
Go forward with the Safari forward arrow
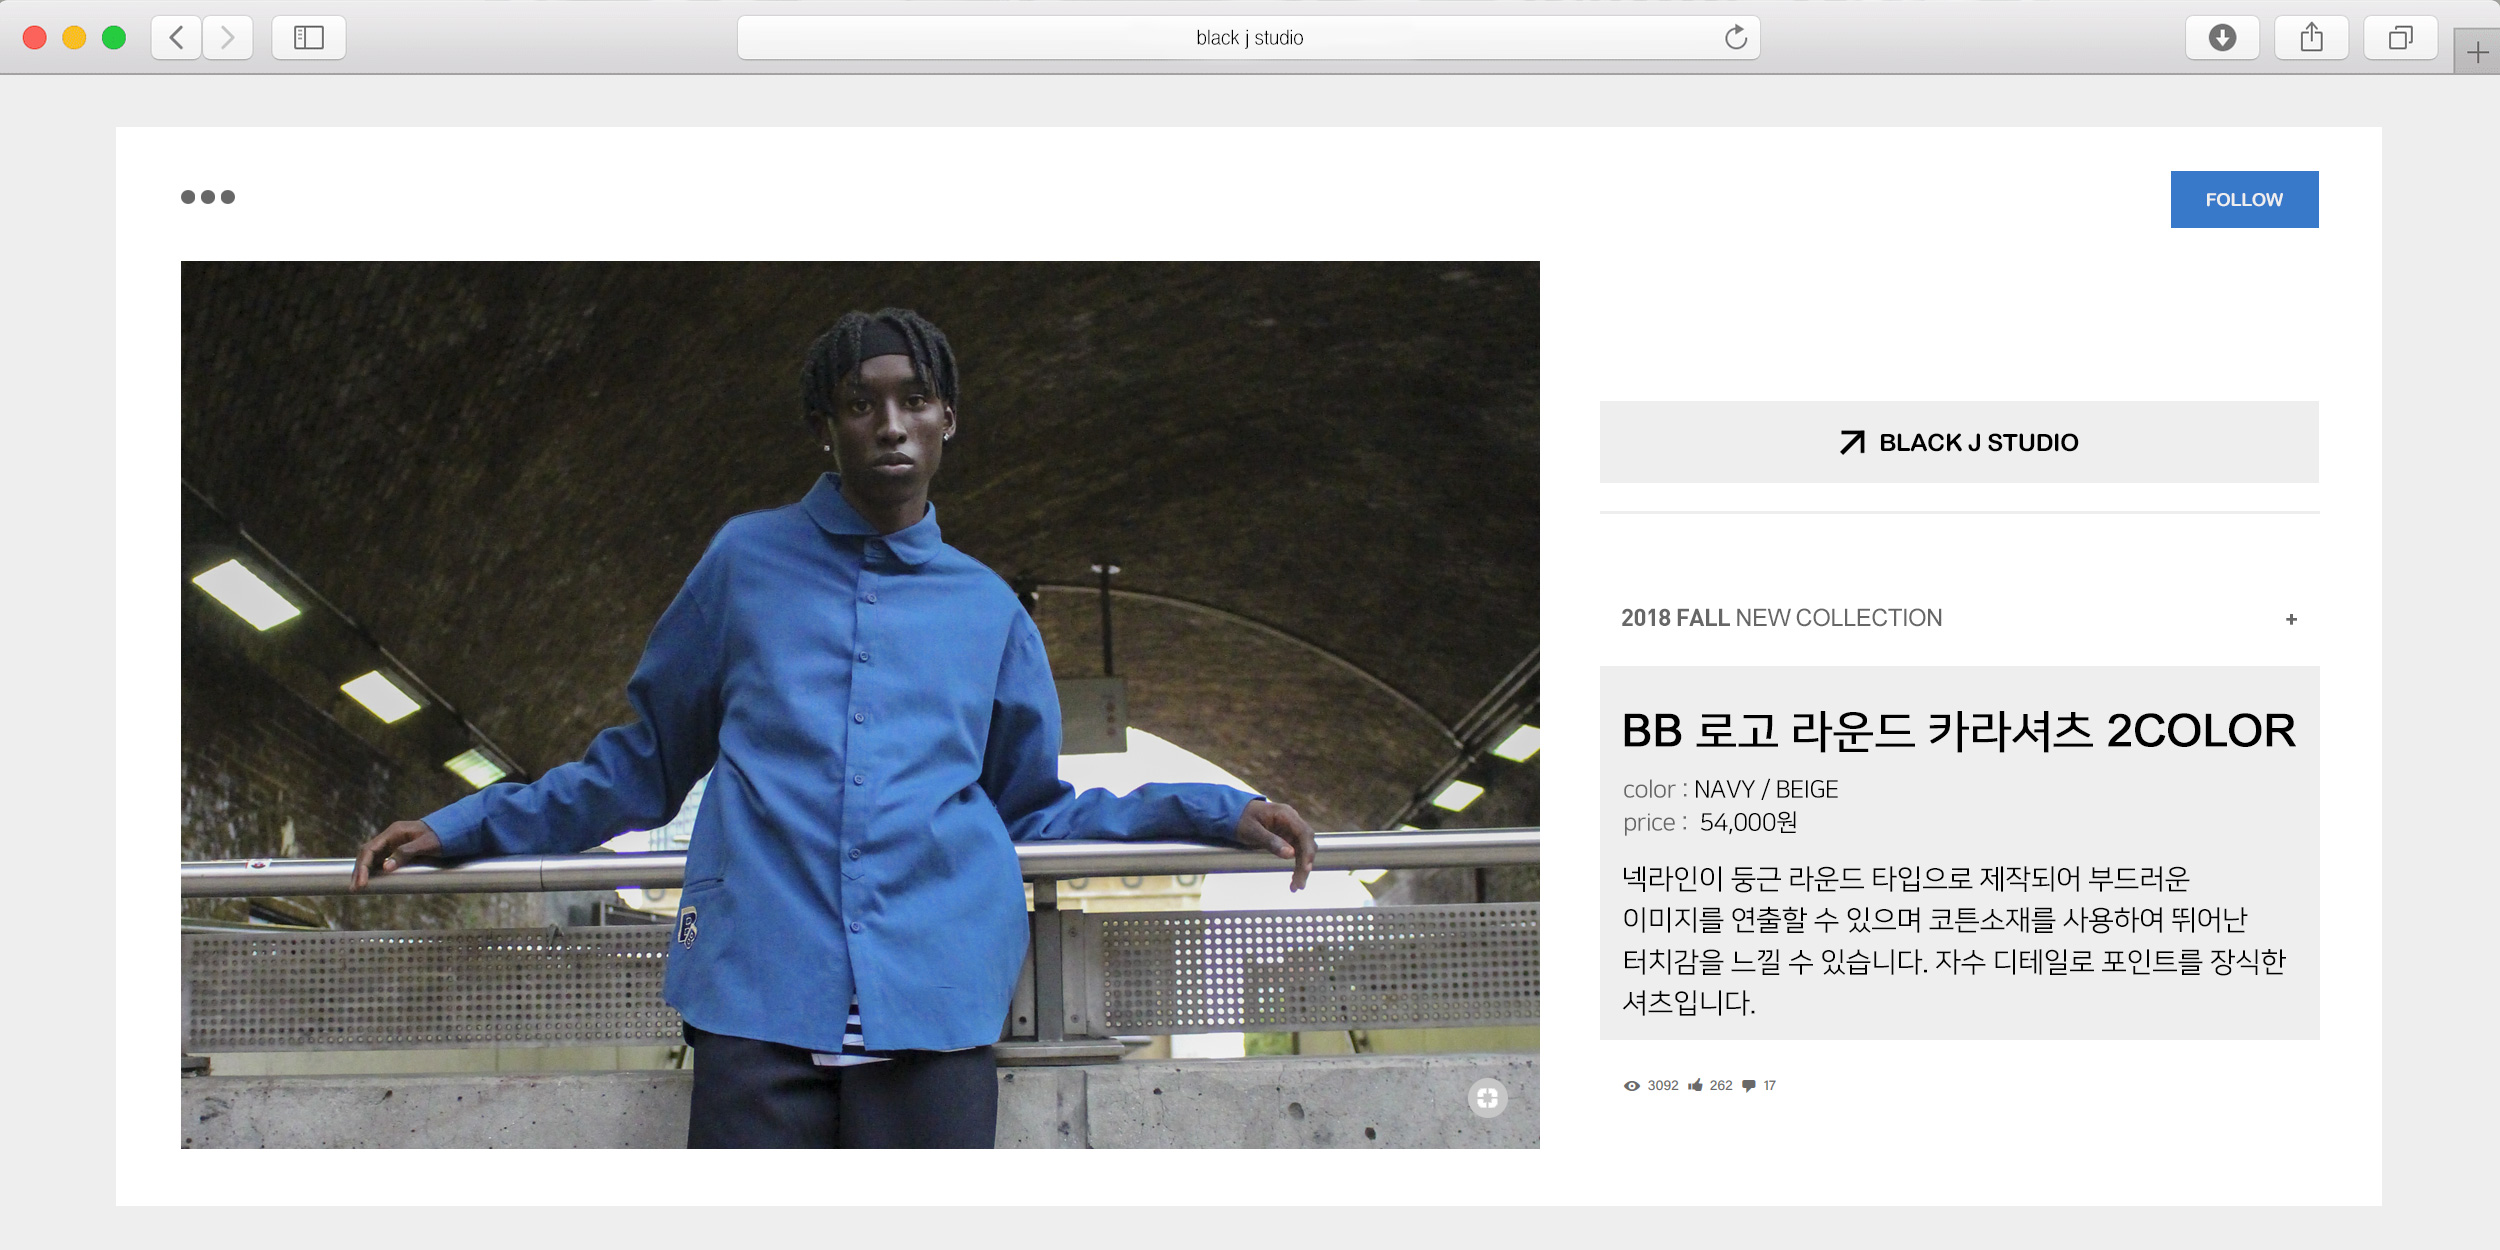click(228, 38)
